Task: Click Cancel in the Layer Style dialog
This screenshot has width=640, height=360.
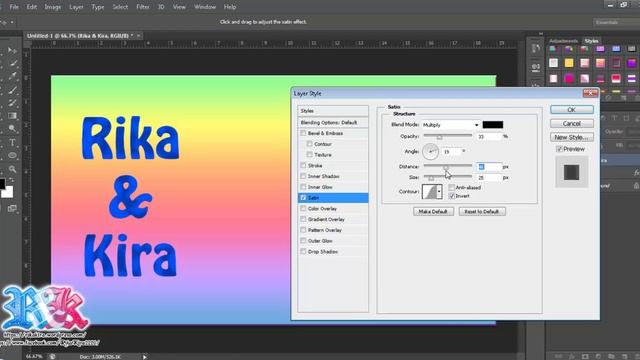Action: [571, 123]
